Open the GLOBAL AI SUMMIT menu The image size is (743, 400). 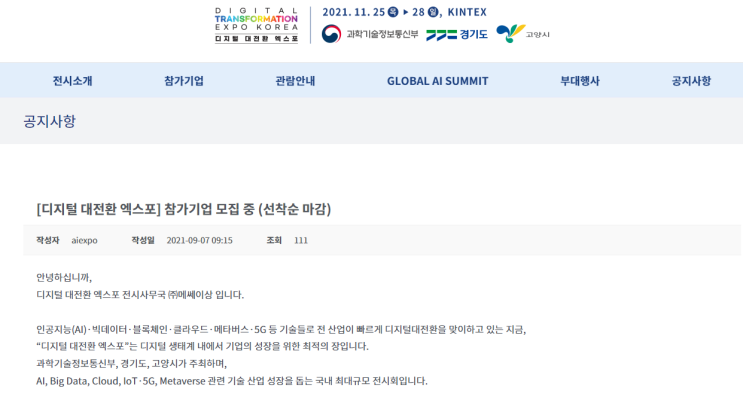437,81
